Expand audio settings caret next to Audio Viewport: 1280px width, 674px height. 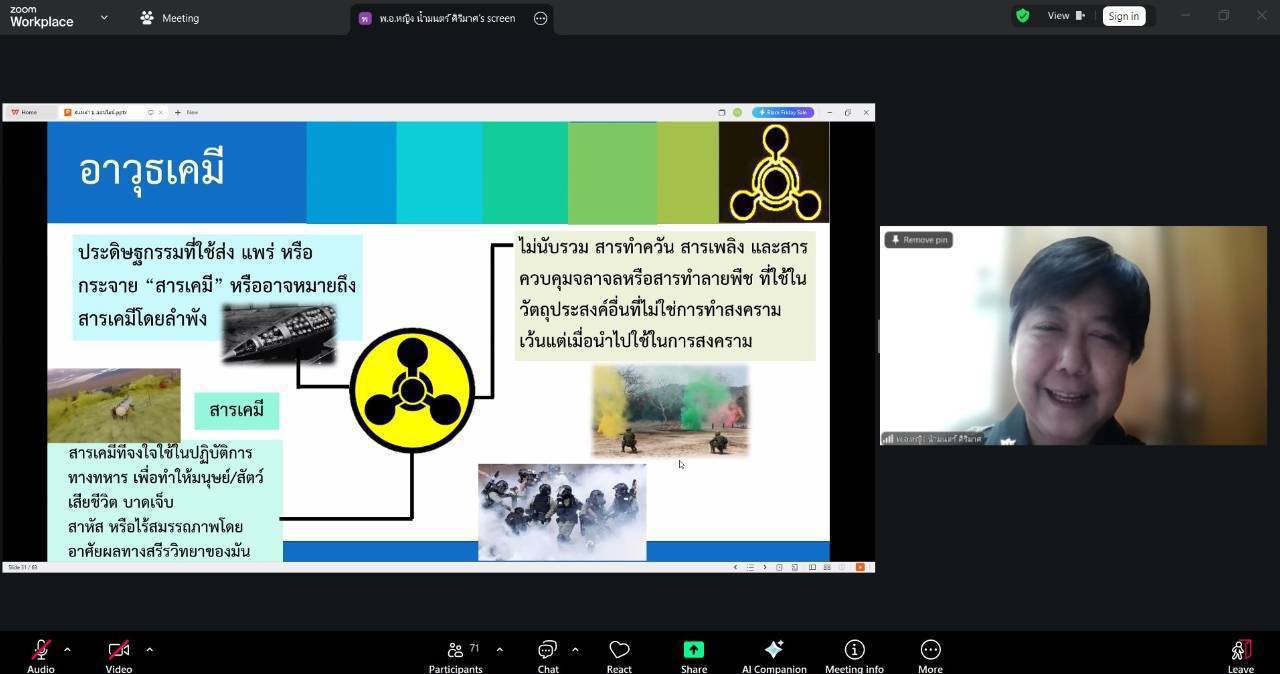coord(67,650)
